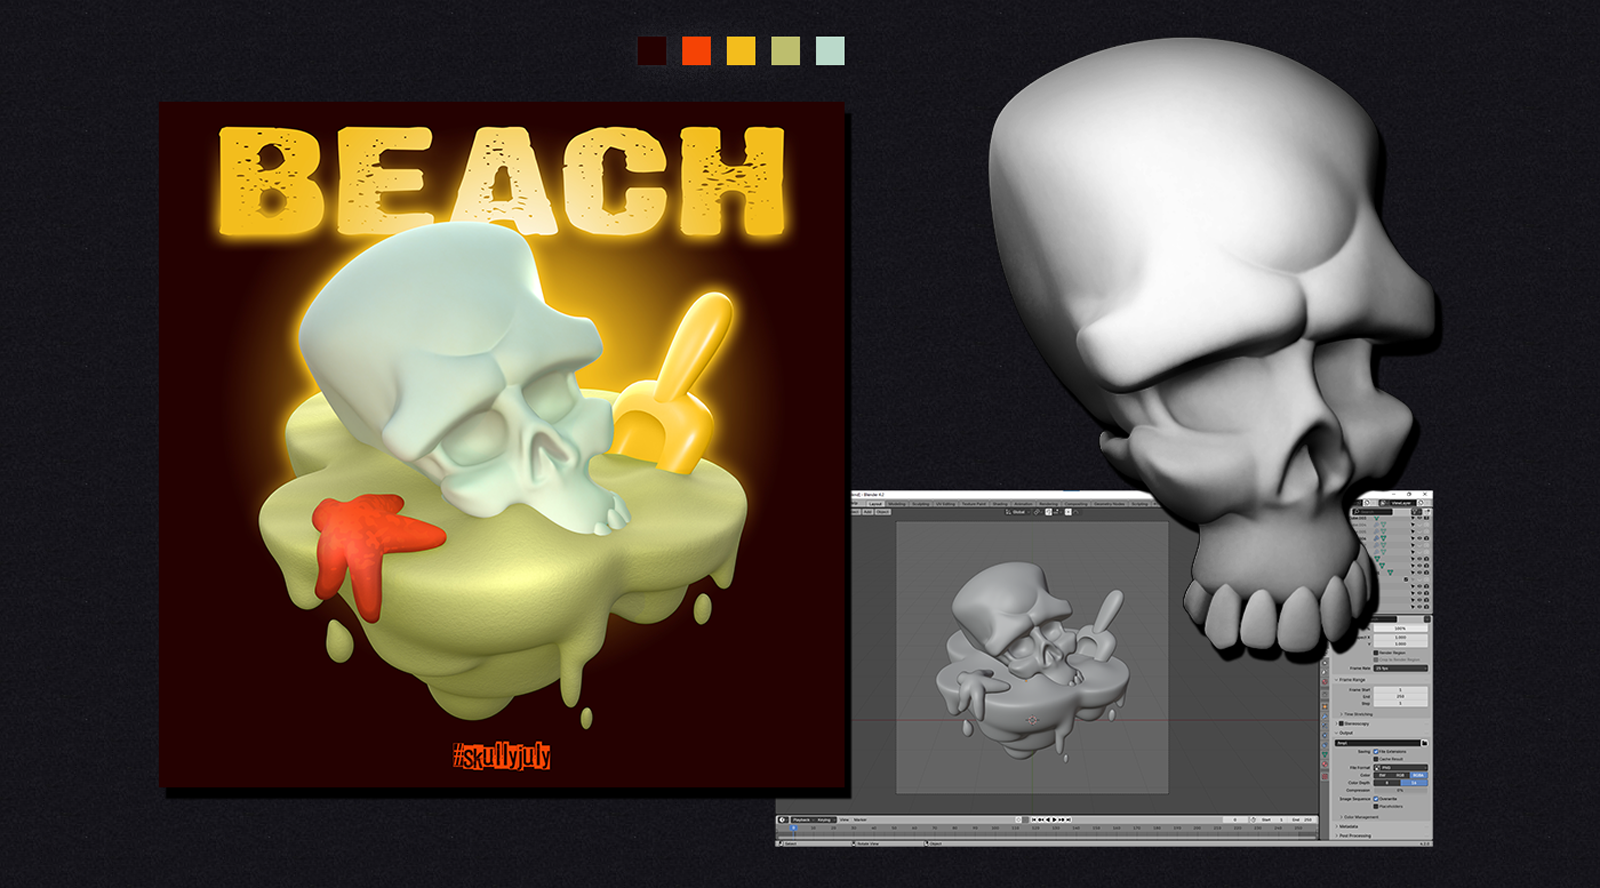1600x888 pixels.
Task: Open the Add menu in the viewport header
Action: tap(868, 512)
